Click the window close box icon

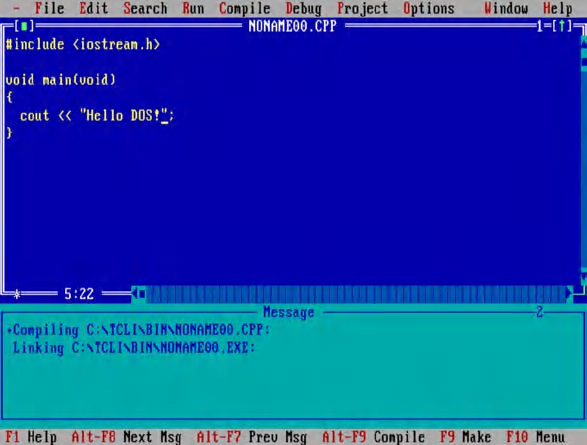click(24, 26)
